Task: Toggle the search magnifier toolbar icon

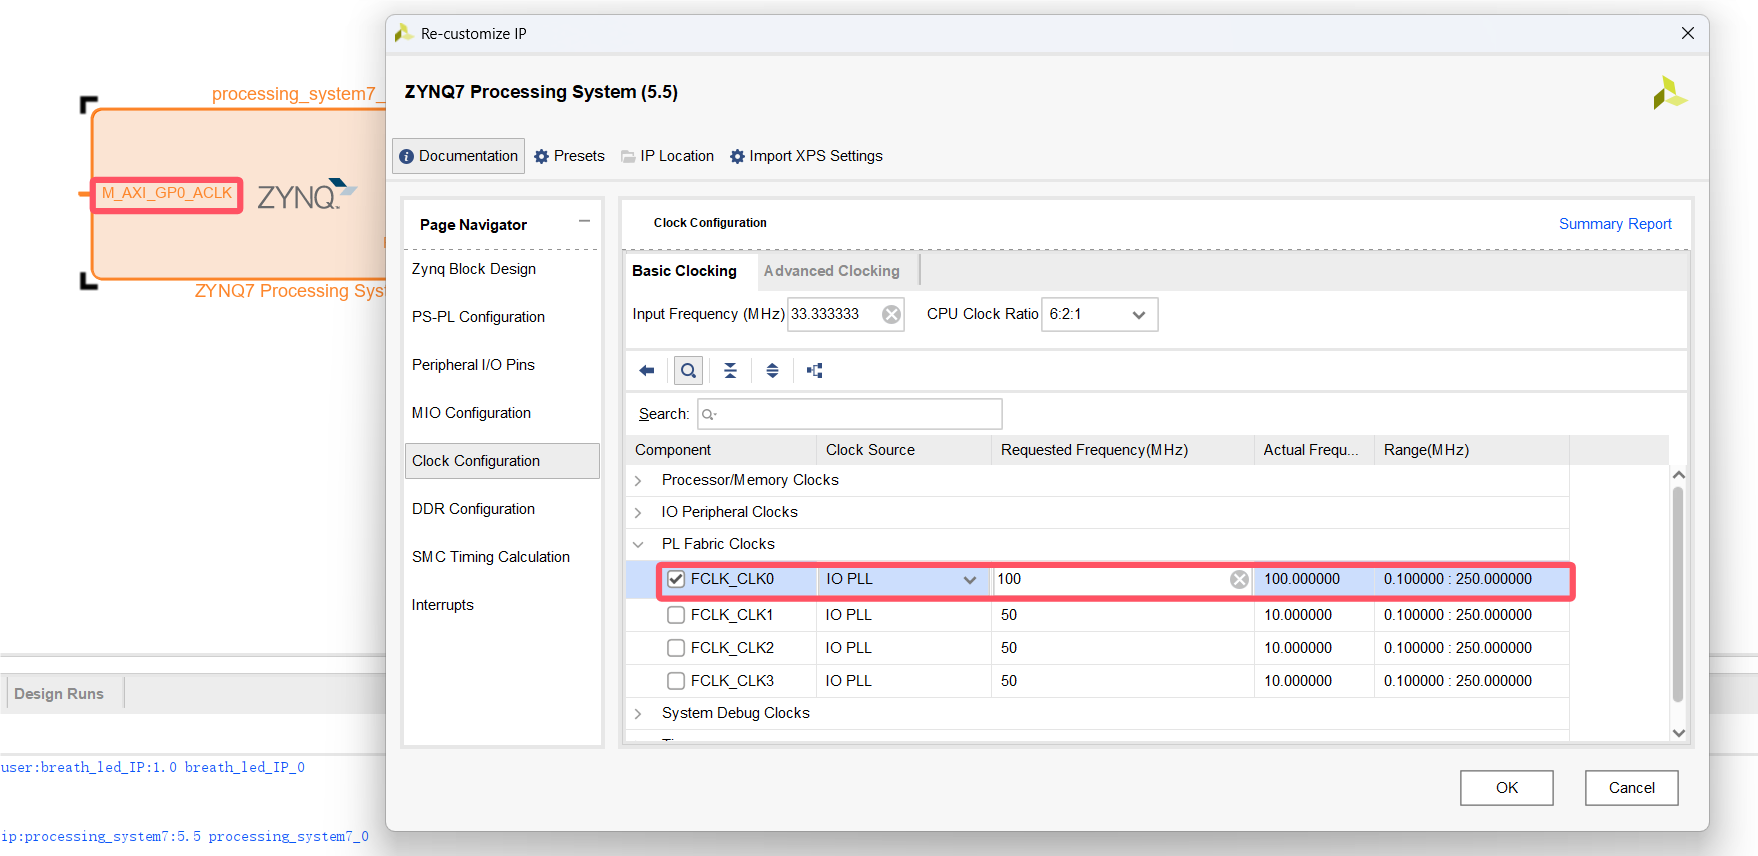Action: click(x=688, y=371)
